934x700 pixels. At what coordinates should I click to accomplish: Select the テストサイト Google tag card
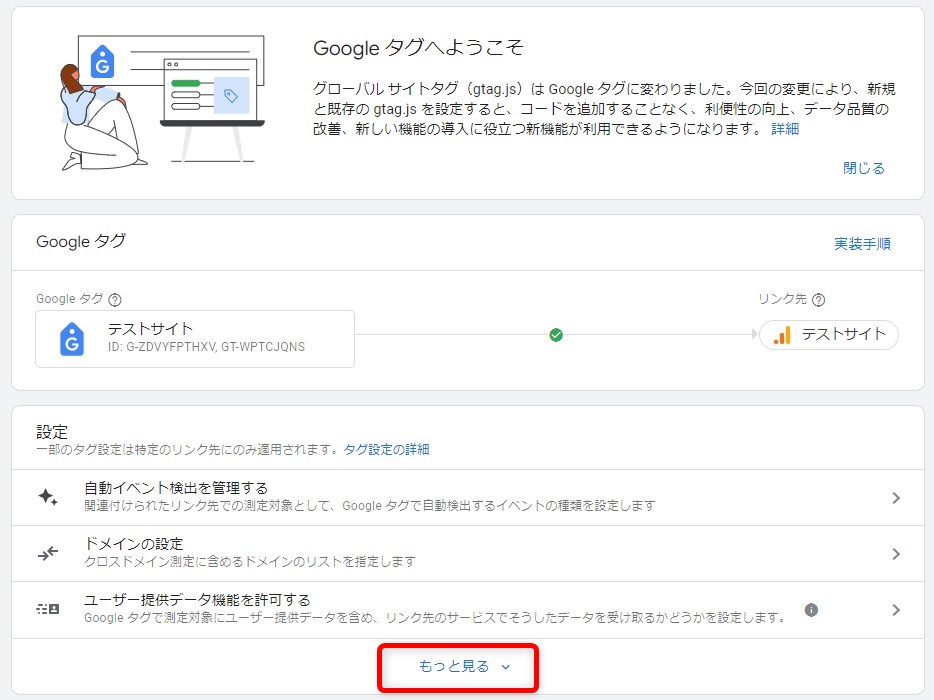195,338
